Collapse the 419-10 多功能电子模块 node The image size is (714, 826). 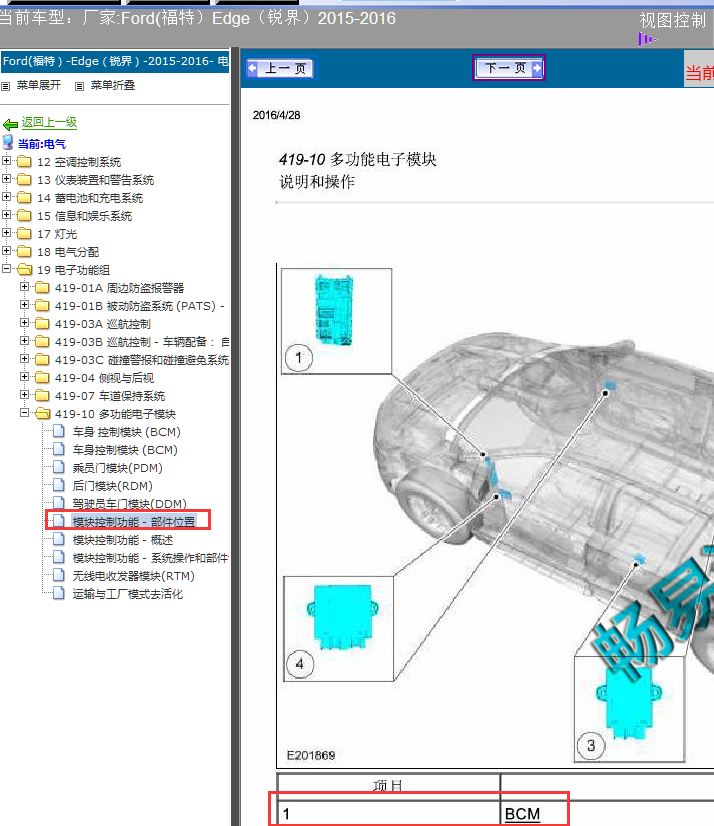click(24, 412)
